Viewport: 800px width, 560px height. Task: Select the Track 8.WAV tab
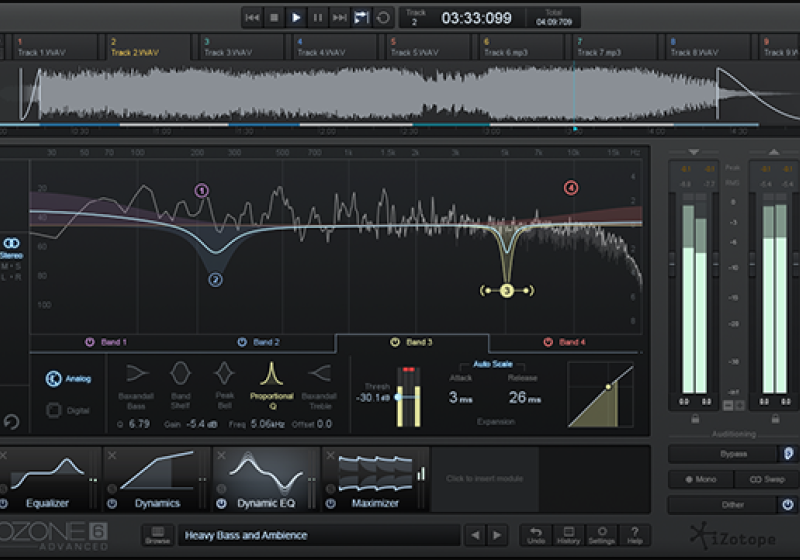point(708,47)
